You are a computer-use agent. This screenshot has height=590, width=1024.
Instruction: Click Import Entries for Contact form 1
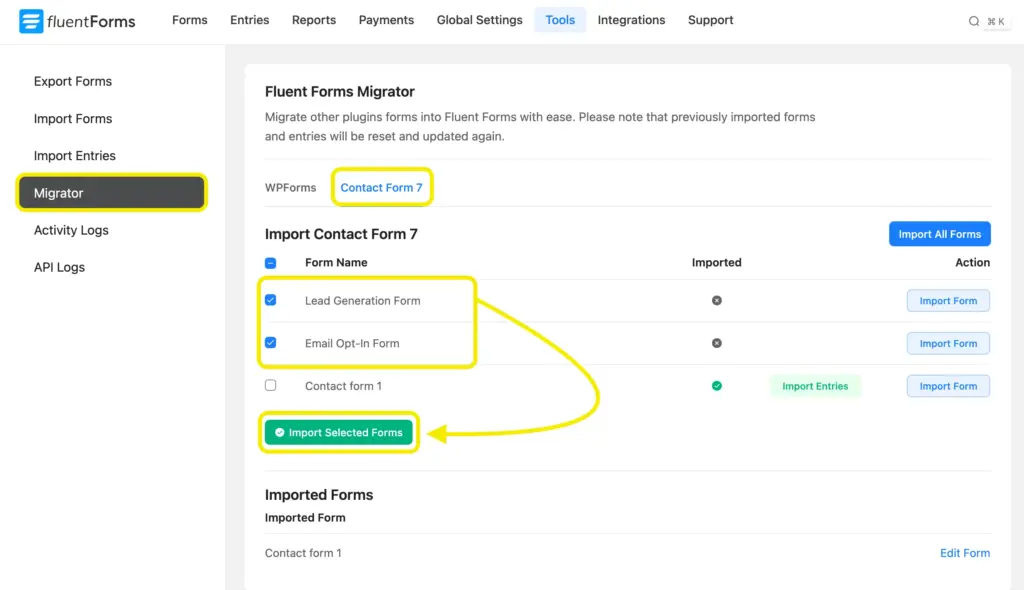click(x=815, y=386)
